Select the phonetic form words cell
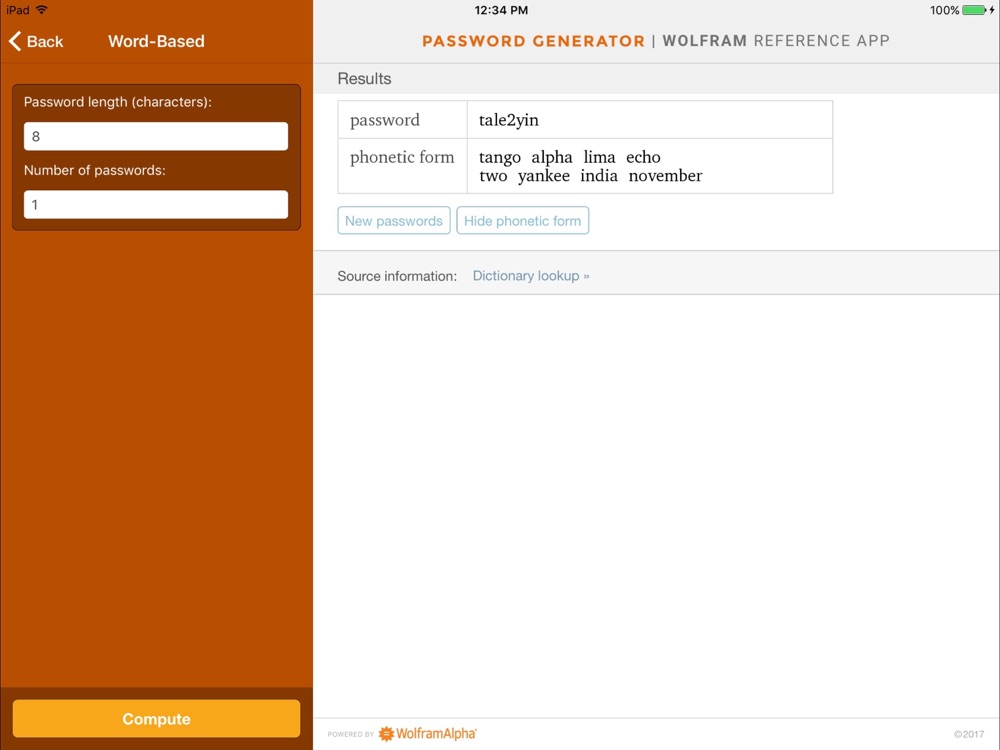This screenshot has width=1000, height=750. (649, 166)
